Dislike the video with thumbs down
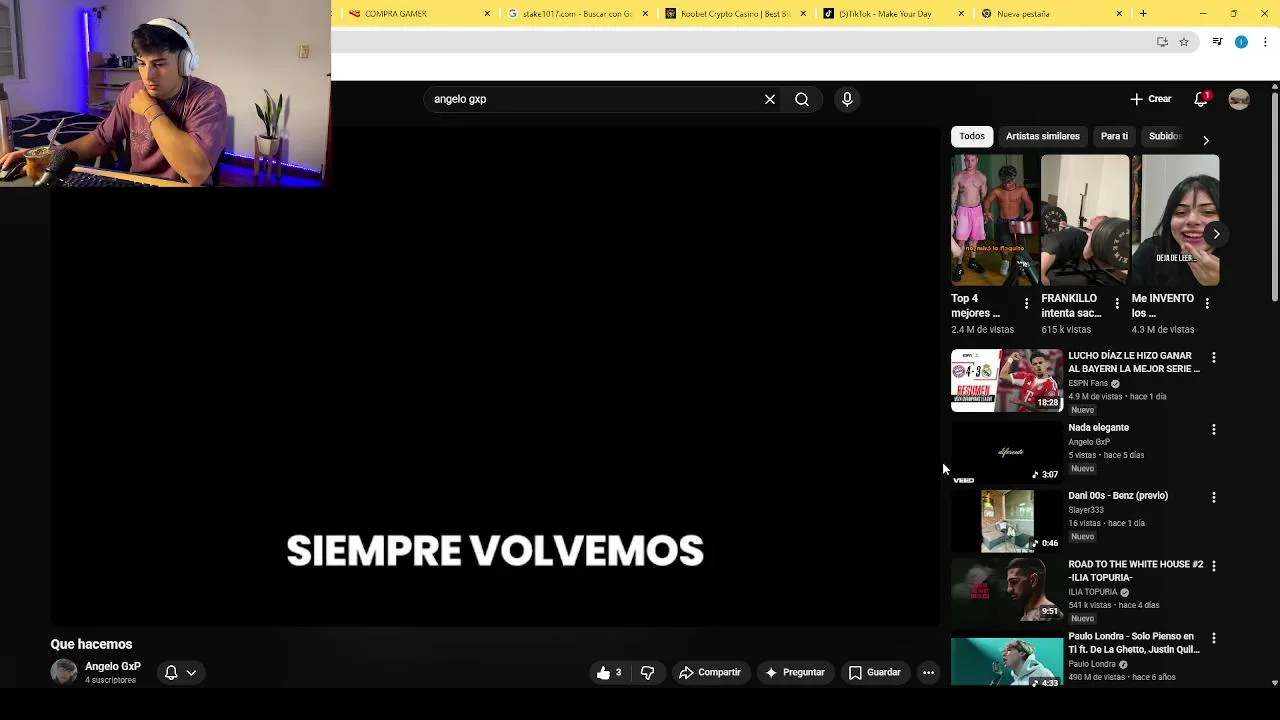Viewport: 1280px width, 720px height. pos(647,673)
